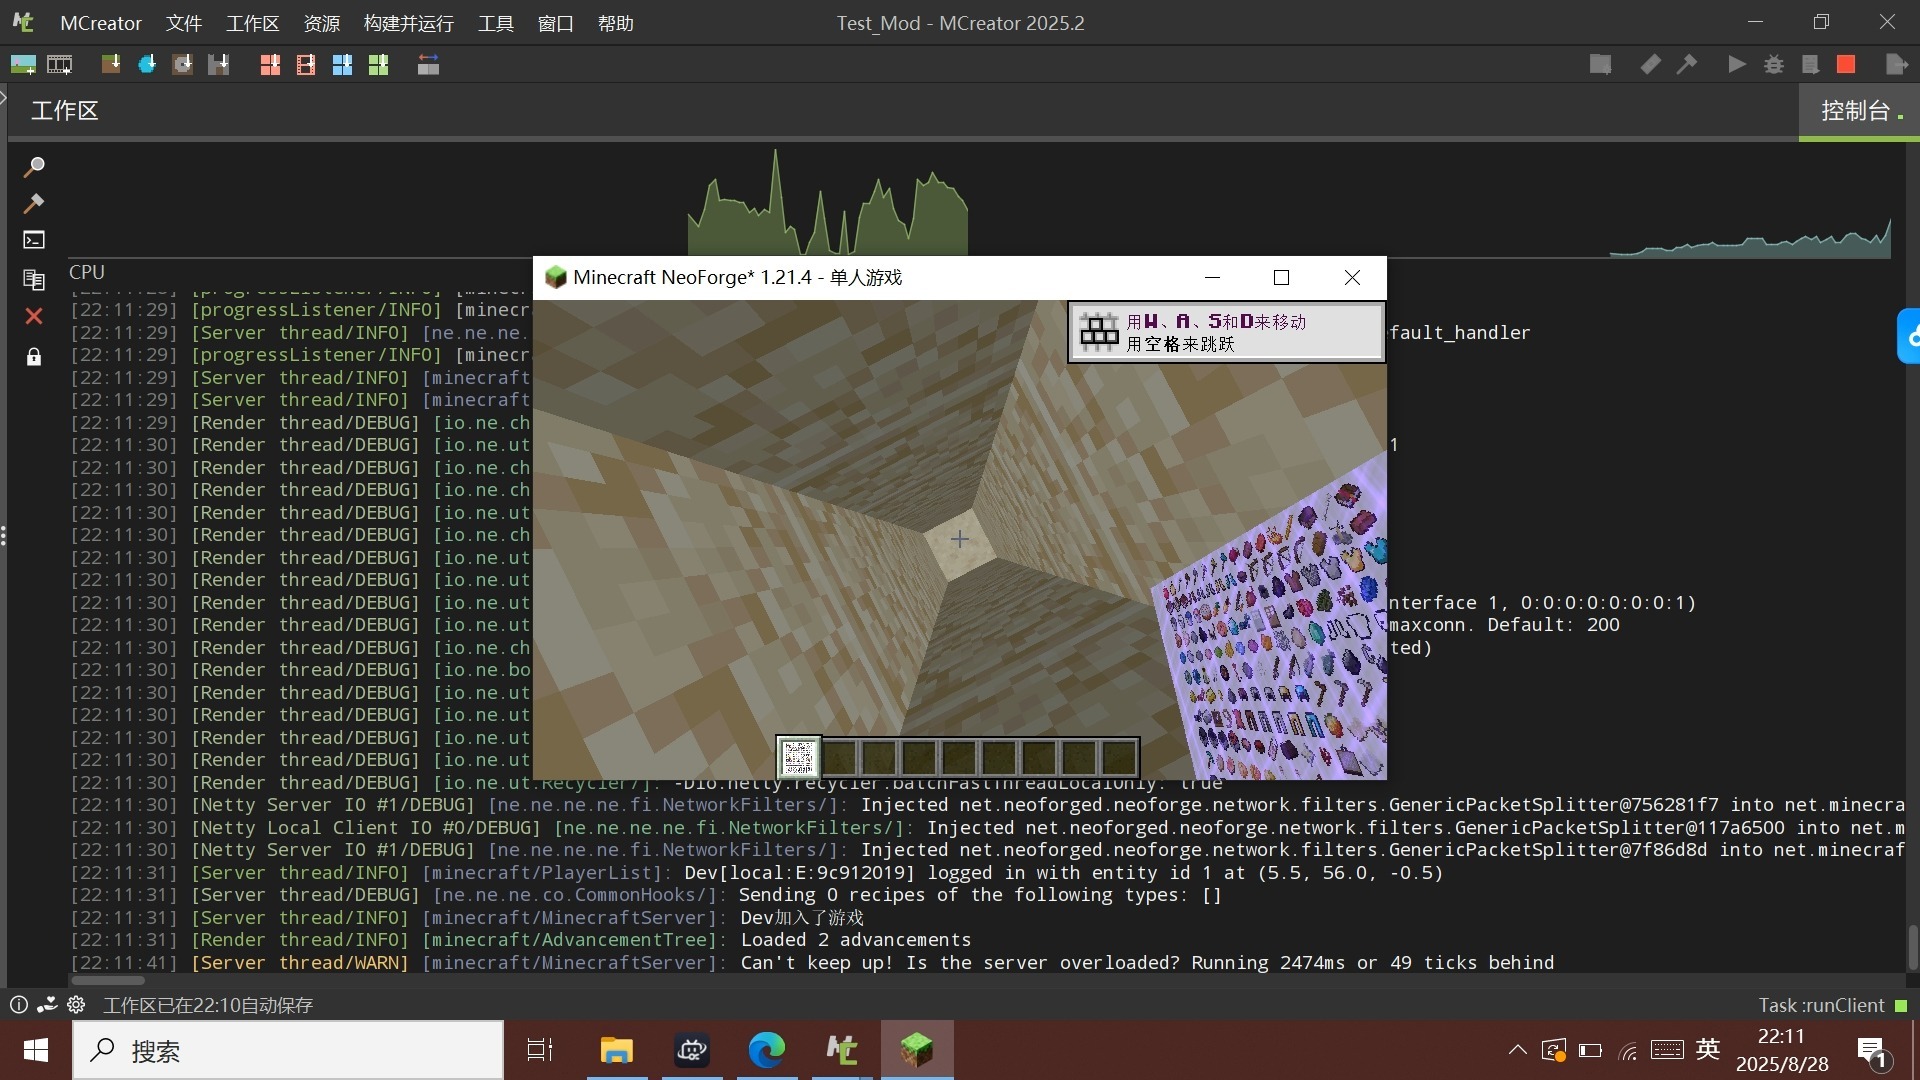Click the import sound disc icon
Screen dimensions: 1920x1080
tap(182, 65)
